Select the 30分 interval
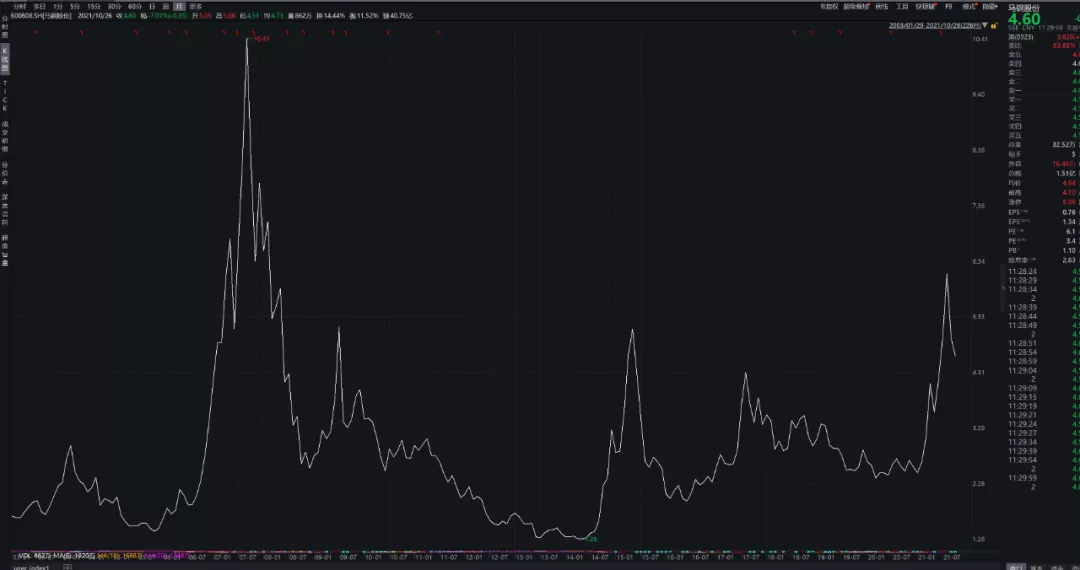Screen dimensions: 1080x570 pos(114,6)
